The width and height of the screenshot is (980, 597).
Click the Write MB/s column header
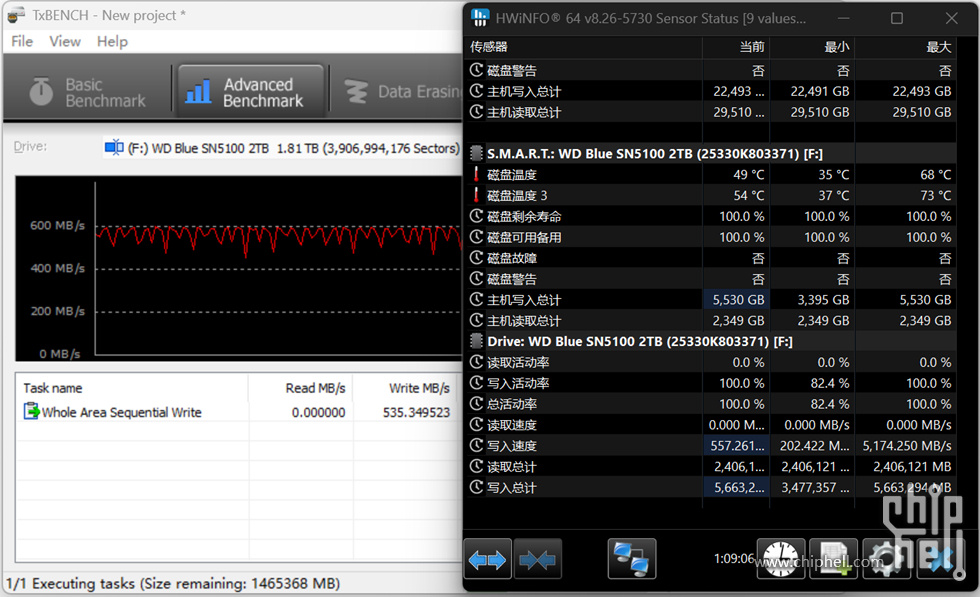pos(419,388)
